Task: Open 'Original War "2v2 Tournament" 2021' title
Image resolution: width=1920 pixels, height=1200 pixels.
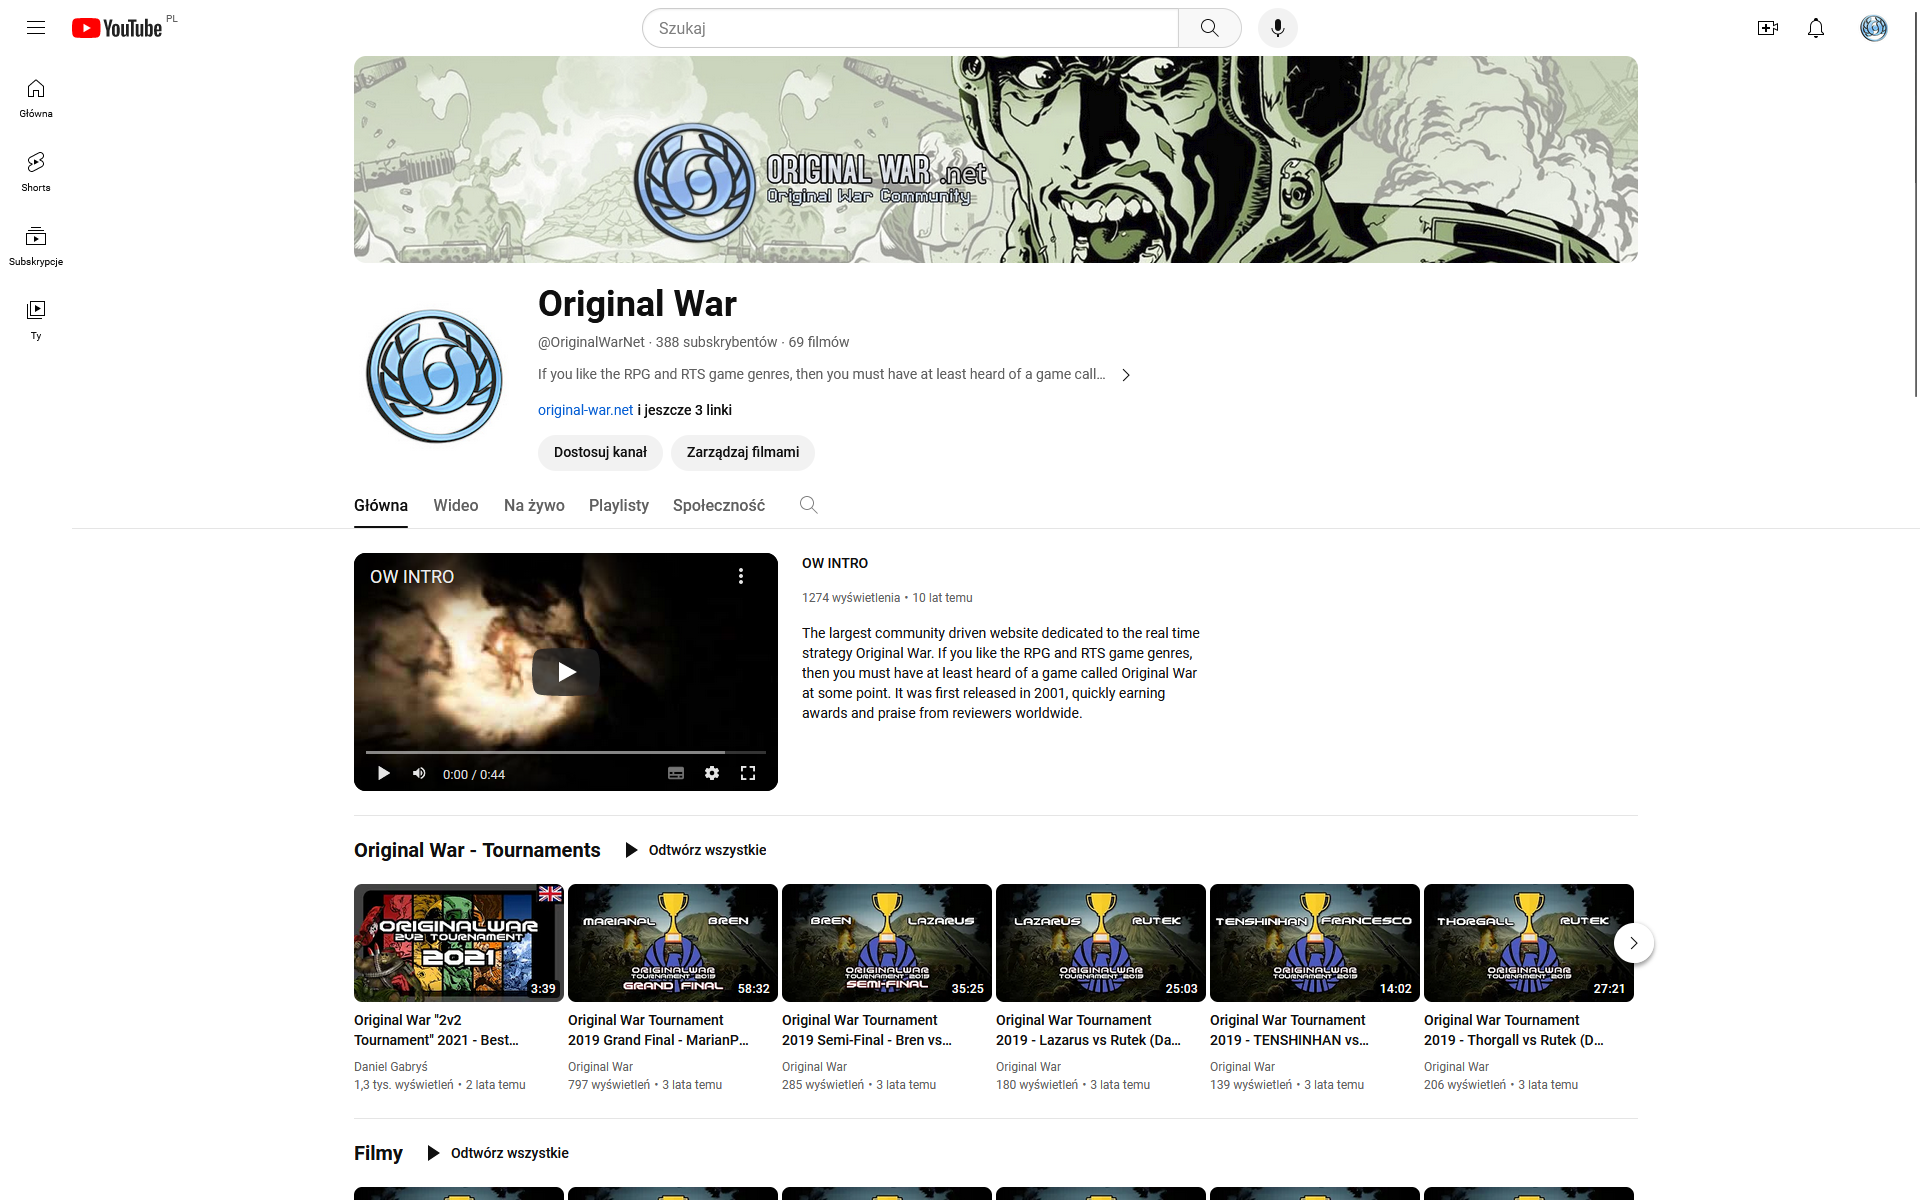Action: tap(436, 1030)
